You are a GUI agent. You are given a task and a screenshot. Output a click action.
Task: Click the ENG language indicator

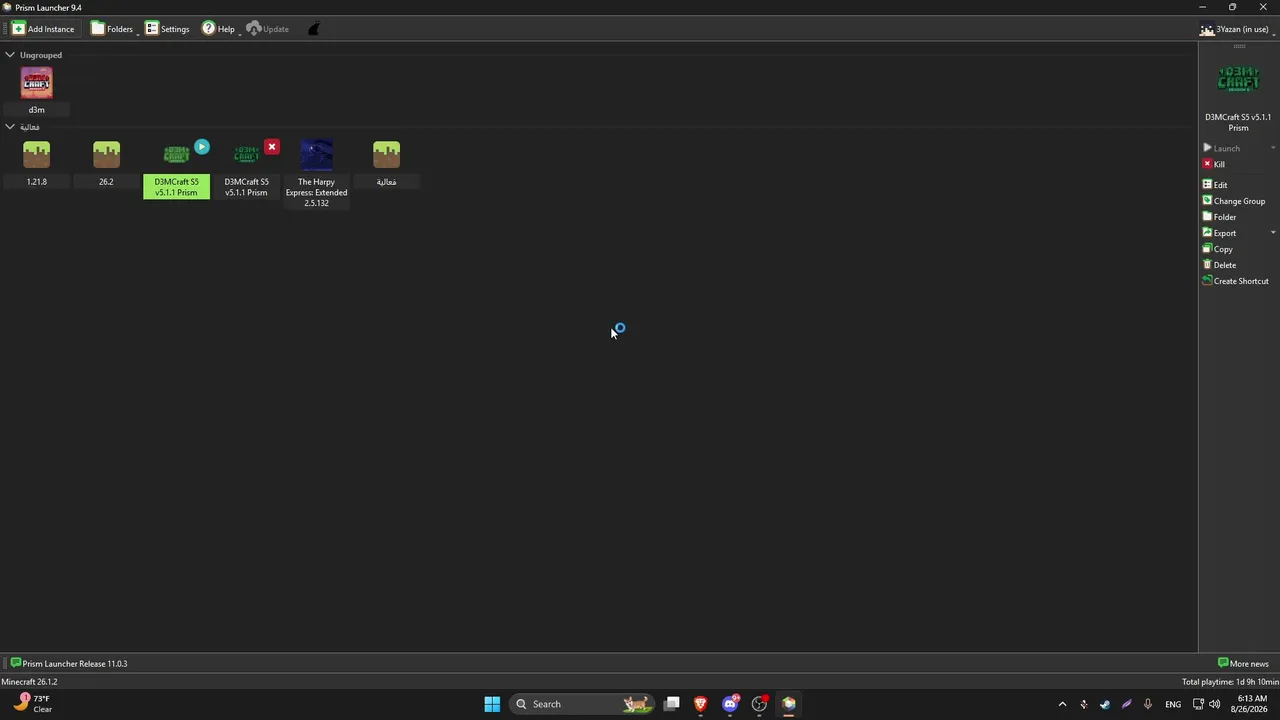pos(1173,704)
